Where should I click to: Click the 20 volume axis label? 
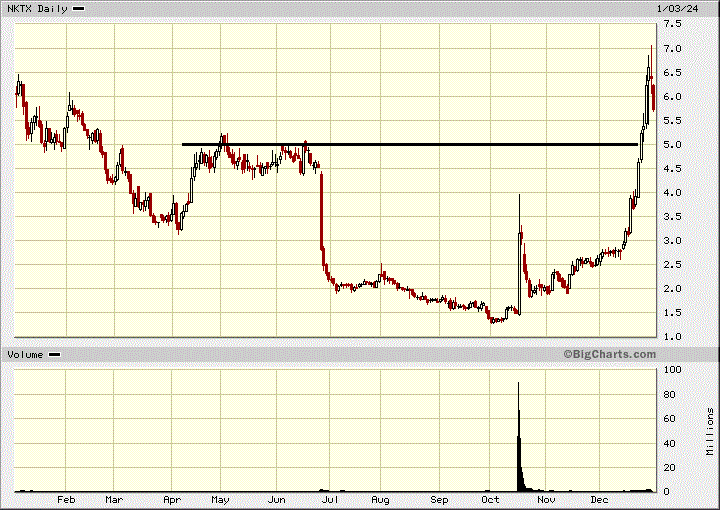(x=669, y=468)
